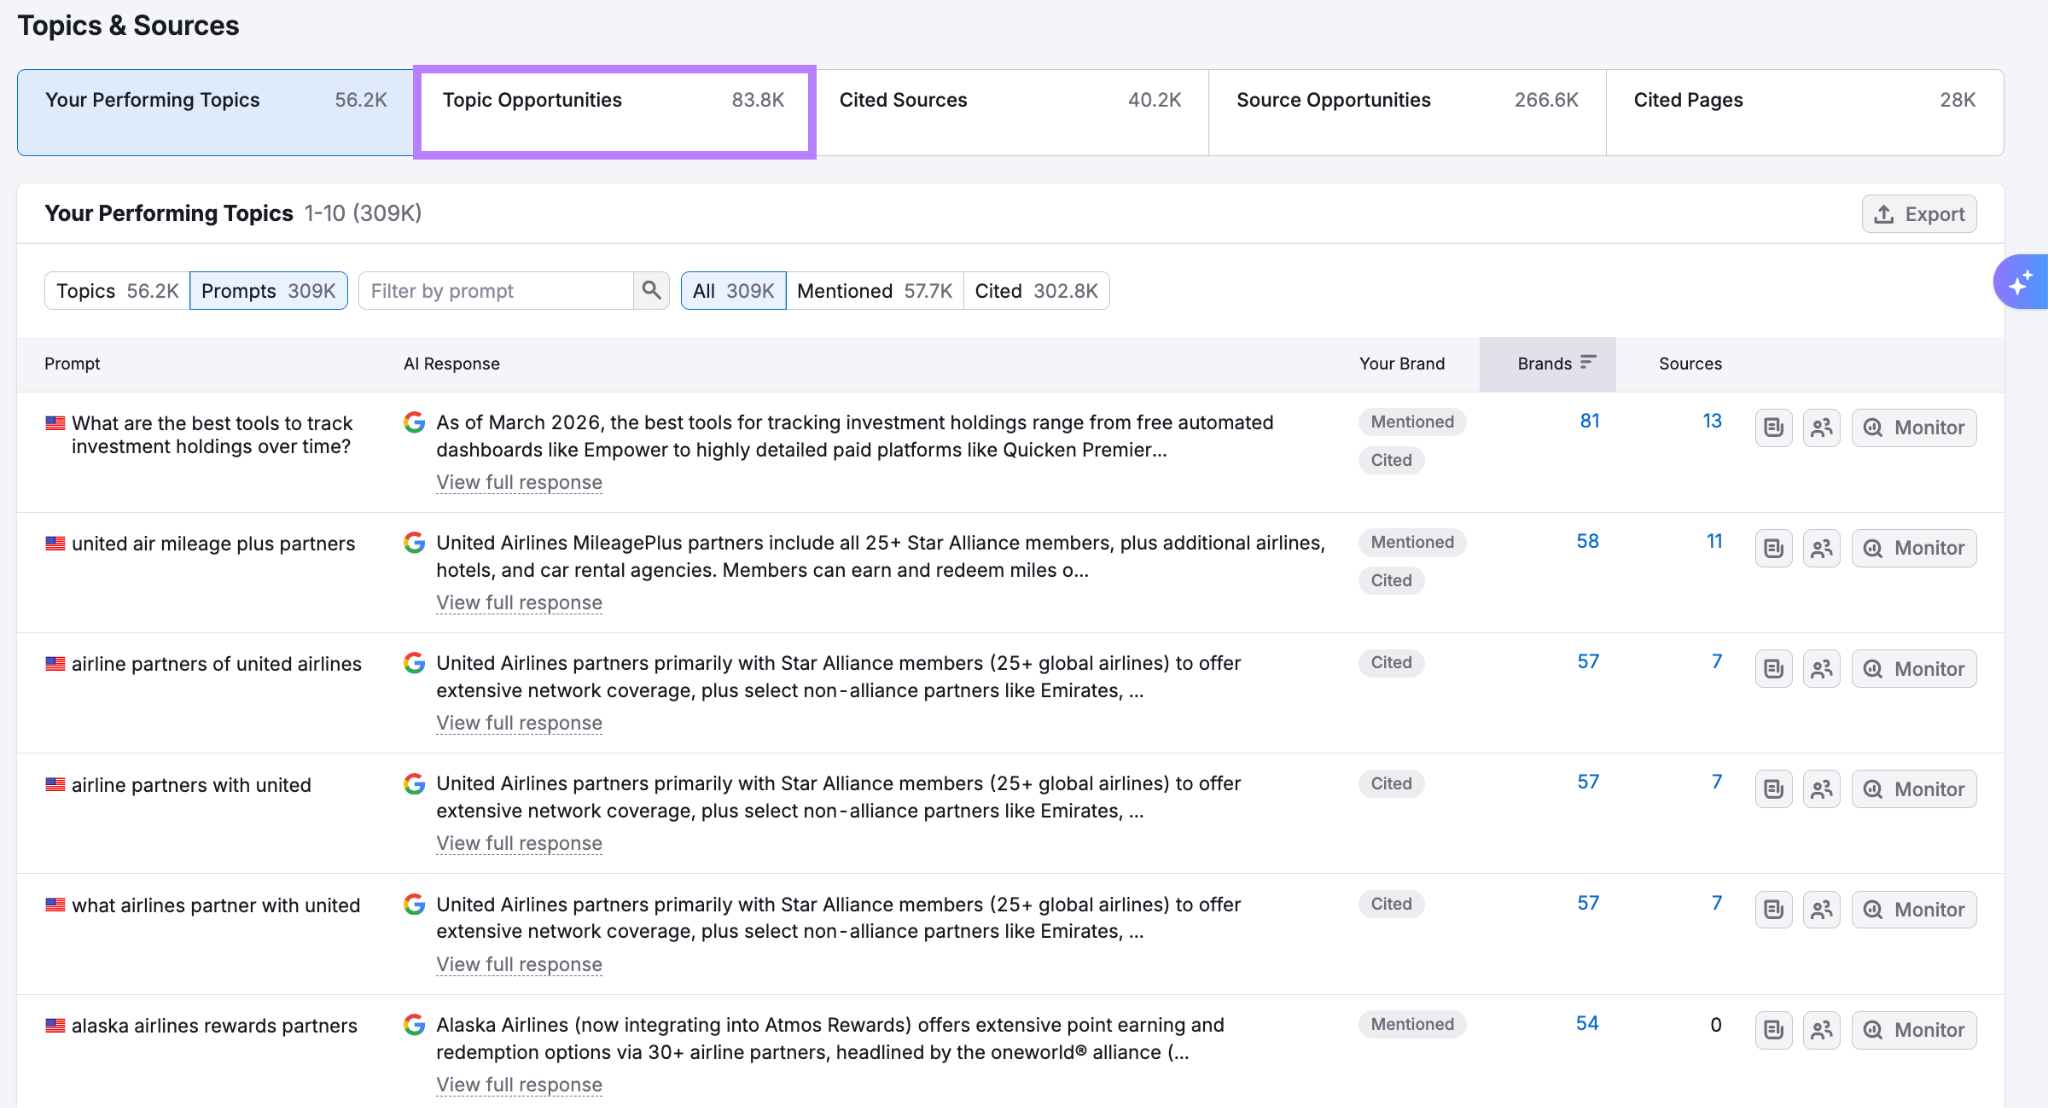Click the Sources column header
2048x1108 pixels.
(x=1690, y=364)
